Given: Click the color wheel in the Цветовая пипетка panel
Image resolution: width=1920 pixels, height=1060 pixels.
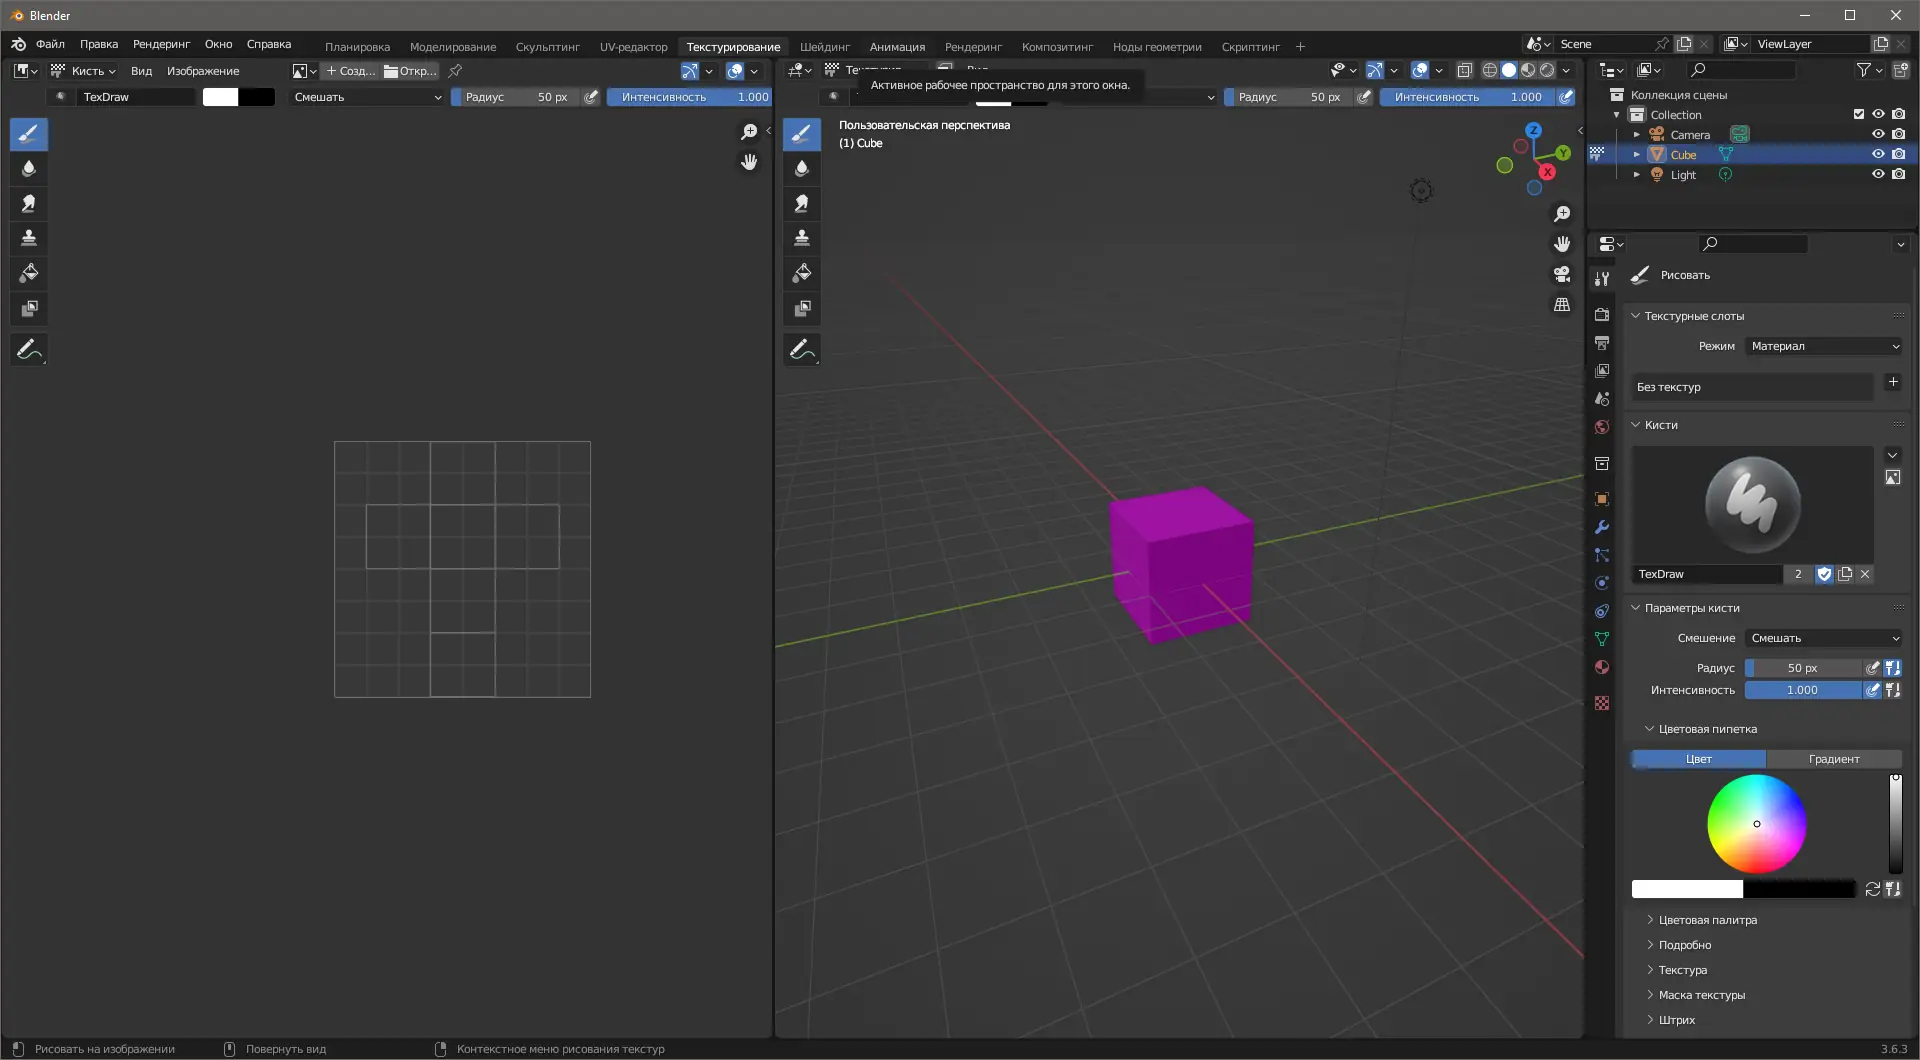Looking at the screenshot, I should pyautogui.click(x=1756, y=824).
